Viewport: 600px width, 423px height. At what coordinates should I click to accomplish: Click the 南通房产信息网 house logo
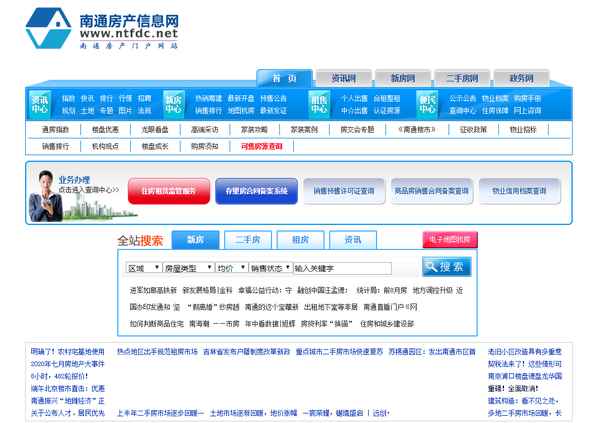pos(48,30)
